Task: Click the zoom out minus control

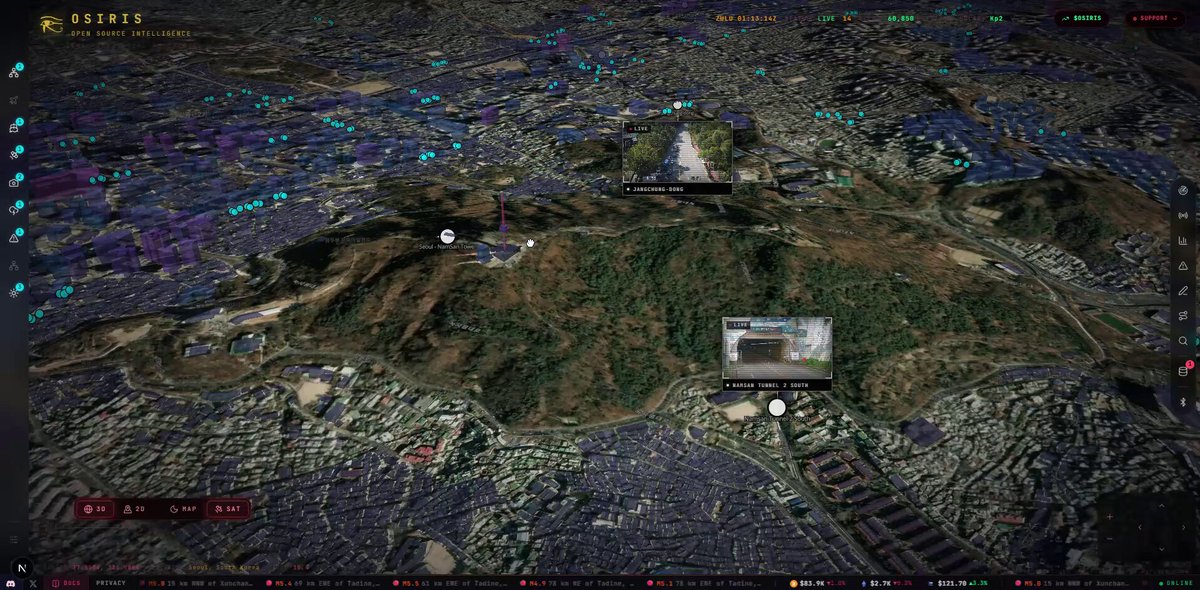Action: tap(1109, 538)
